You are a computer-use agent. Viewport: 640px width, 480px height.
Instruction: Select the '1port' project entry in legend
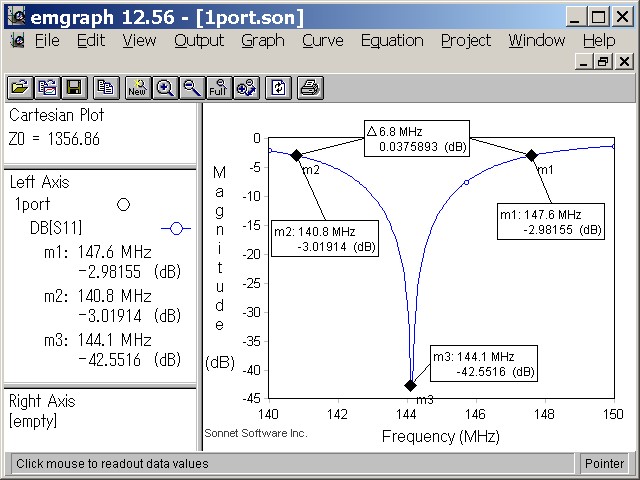(x=32, y=204)
